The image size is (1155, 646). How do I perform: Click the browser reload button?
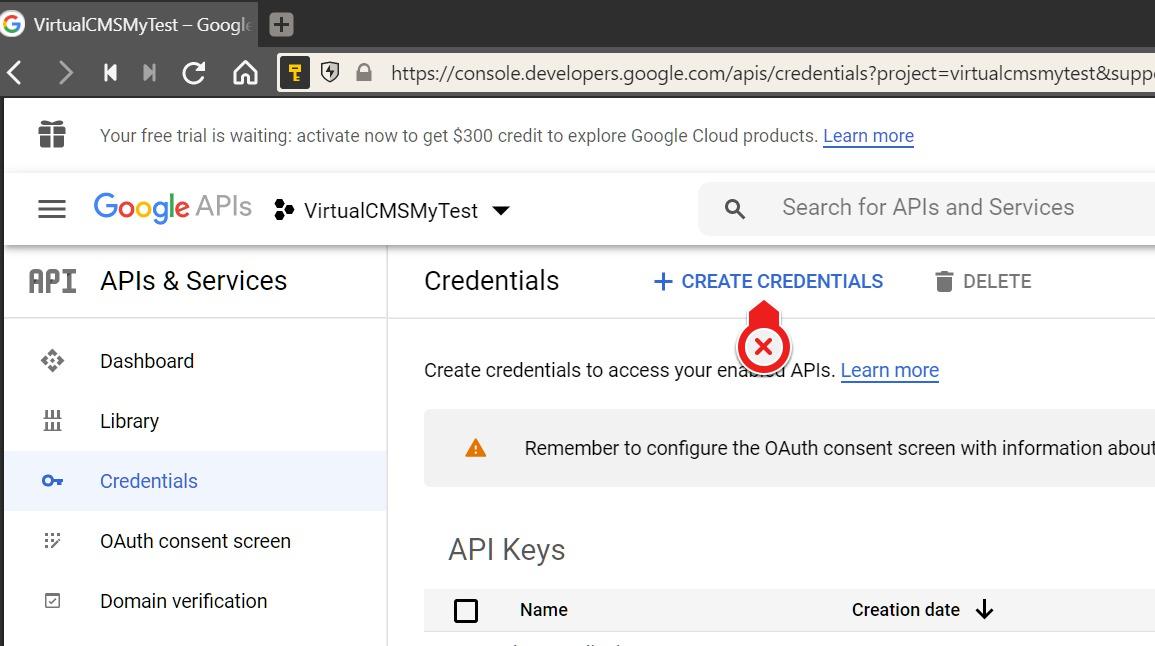click(194, 73)
